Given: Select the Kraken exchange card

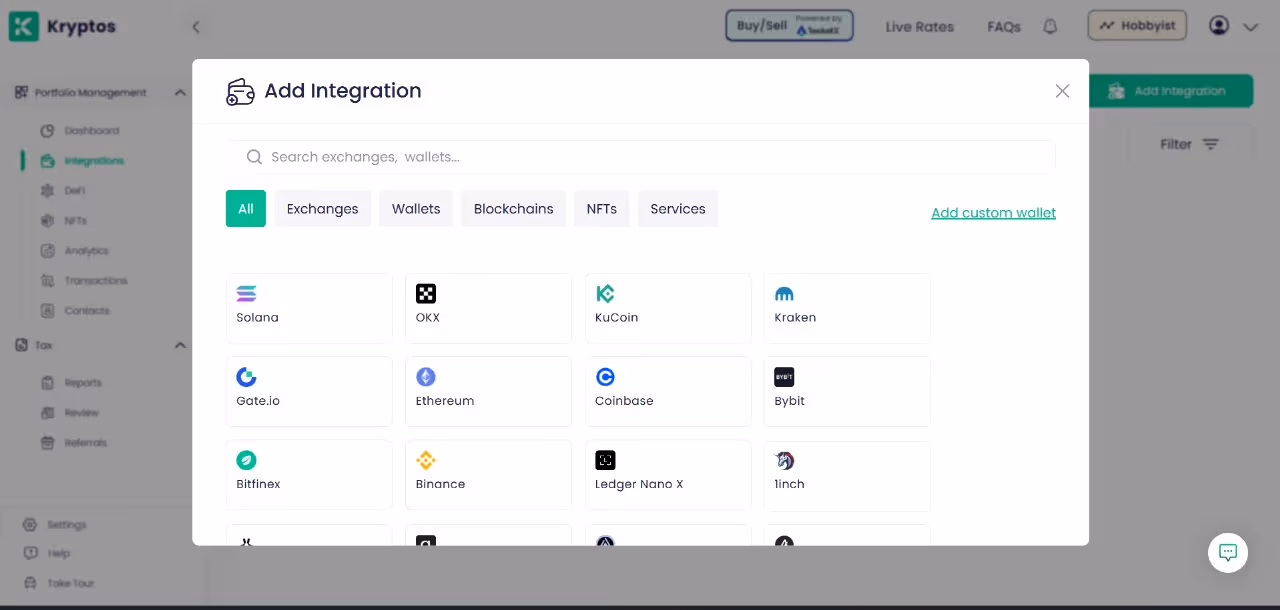Looking at the screenshot, I should click(847, 308).
